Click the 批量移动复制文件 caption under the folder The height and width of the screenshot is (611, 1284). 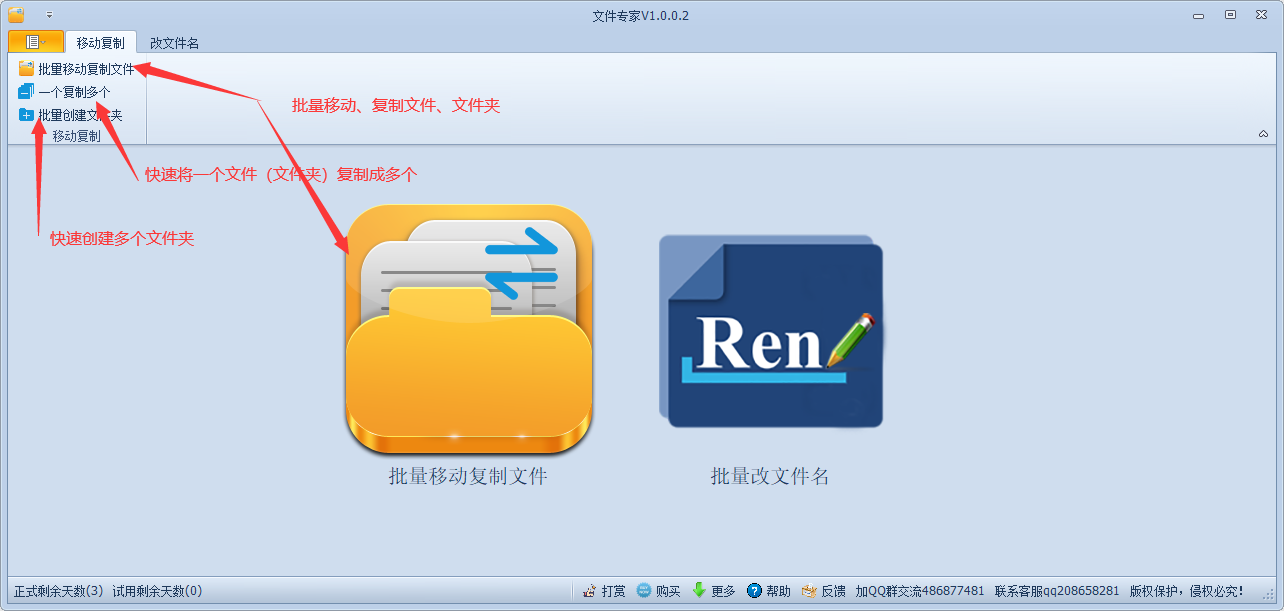click(468, 476)
